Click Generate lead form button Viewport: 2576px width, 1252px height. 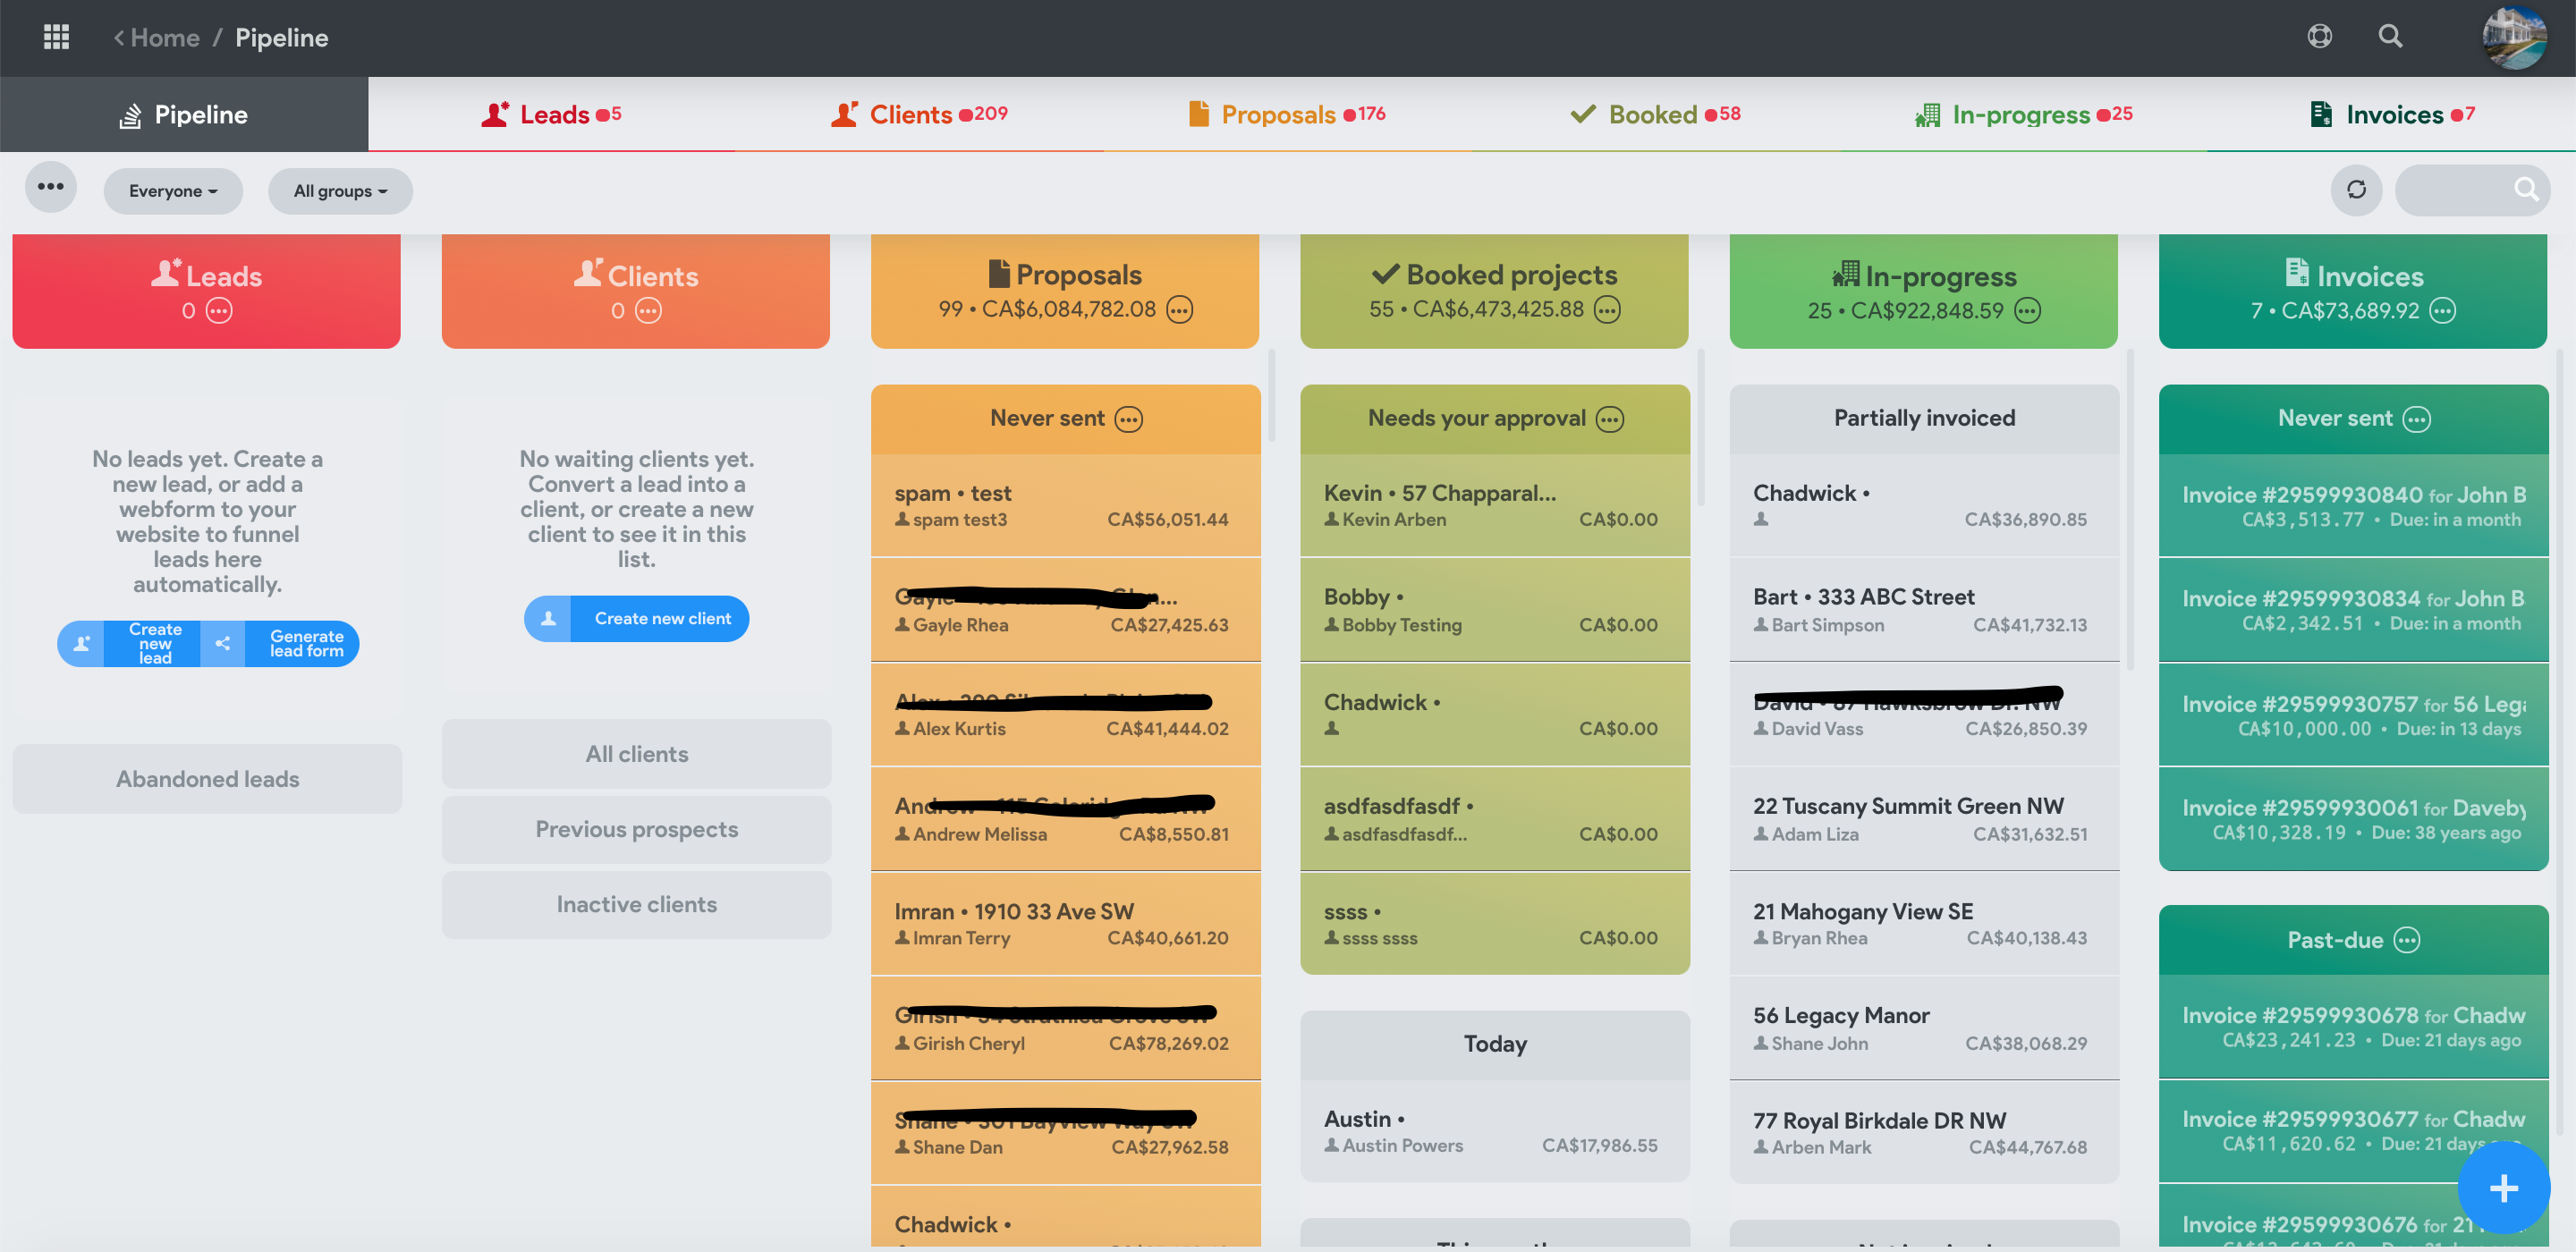(x=305, y=644)
